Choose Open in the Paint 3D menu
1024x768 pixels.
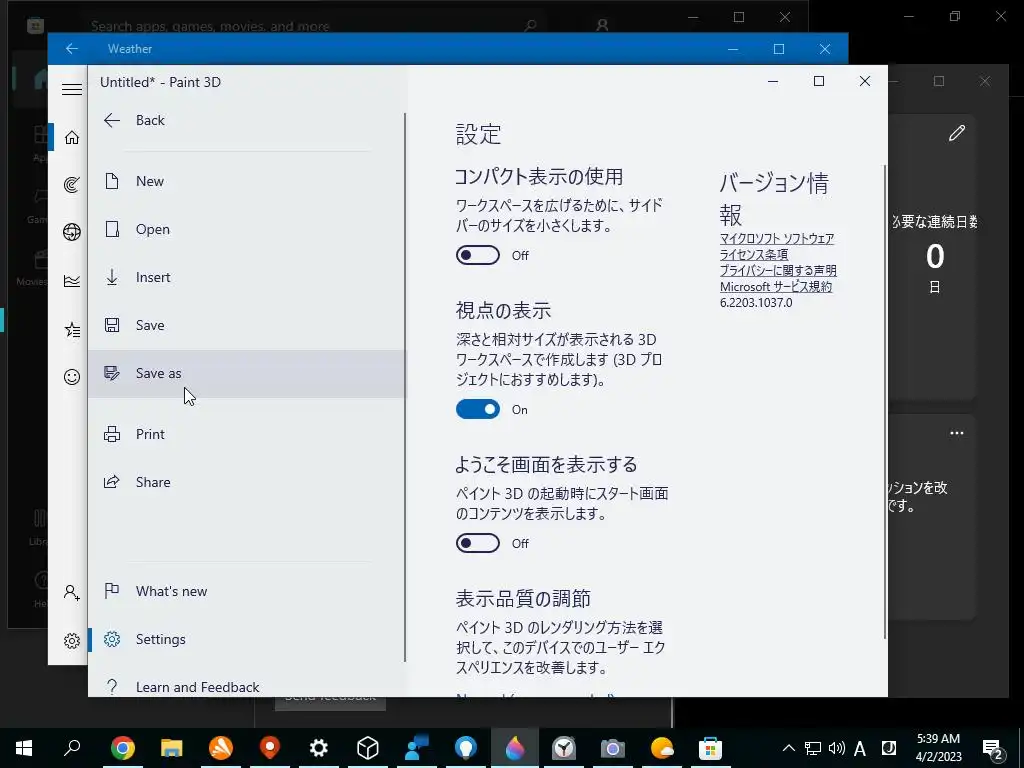(x=247, y=229)
